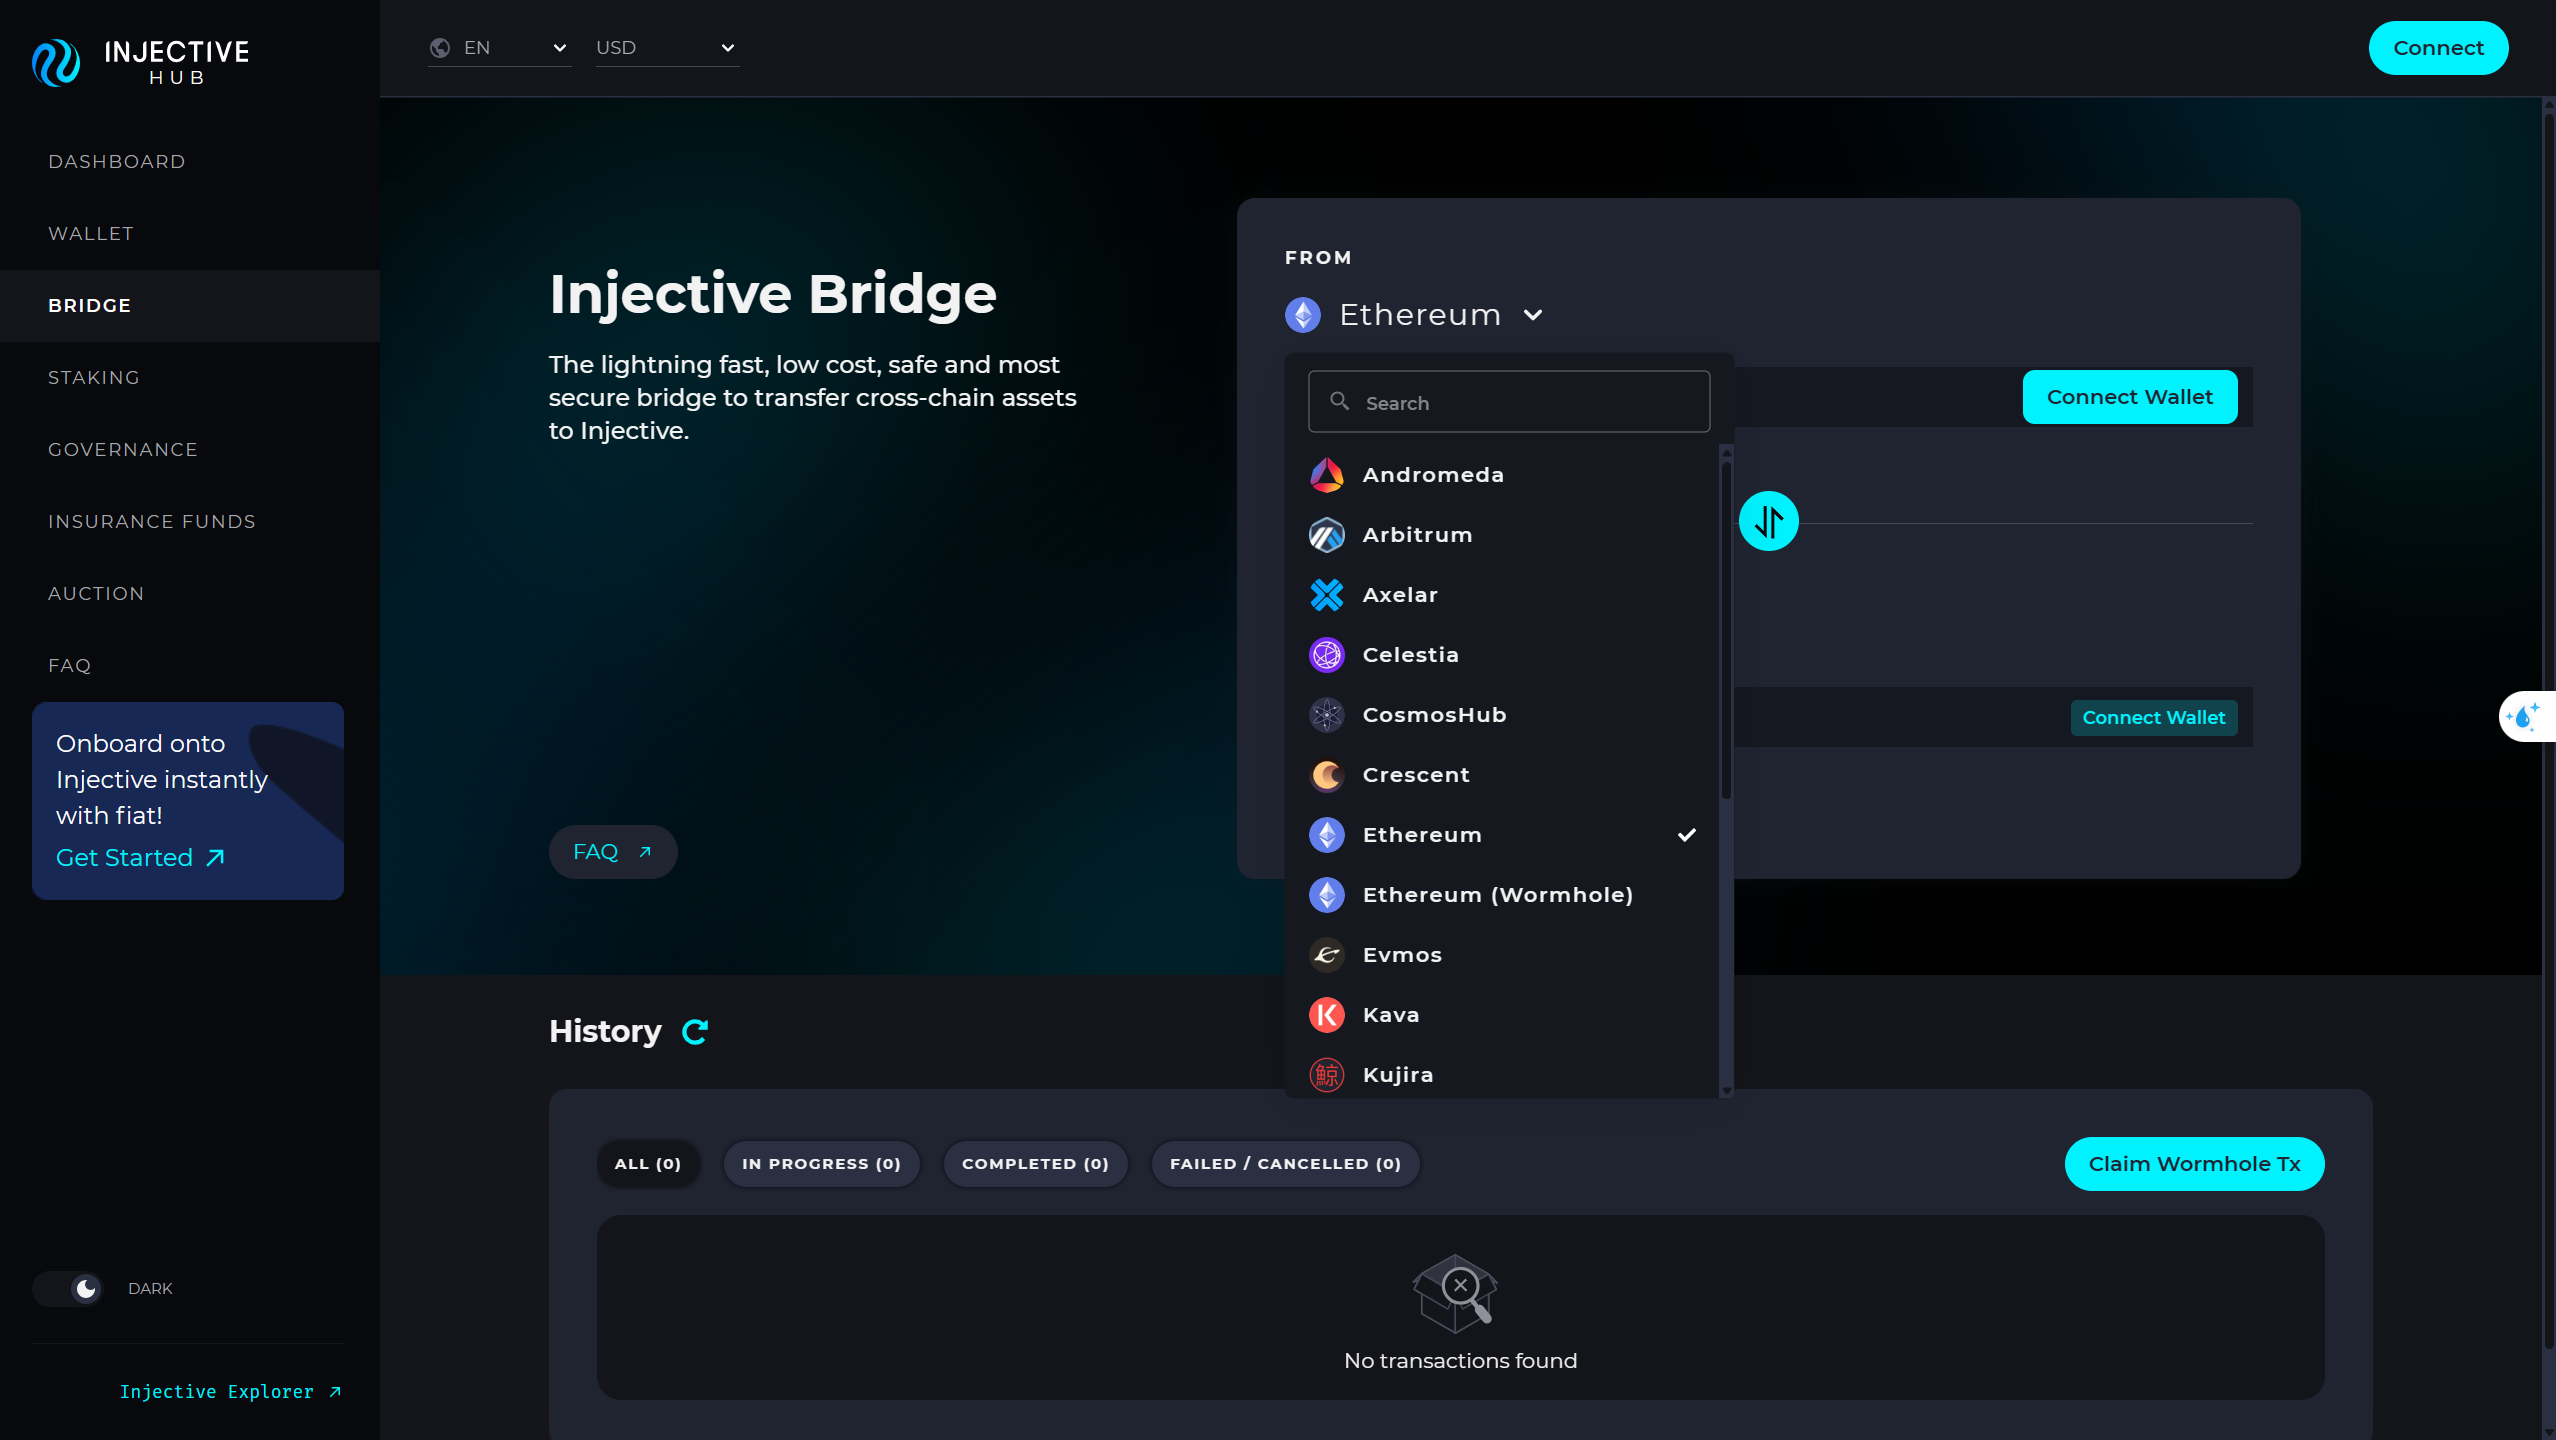Click the search magnifier icon in the dropdown
The width and height of the screenshot is (2556, 1440).
point(1340,401)
